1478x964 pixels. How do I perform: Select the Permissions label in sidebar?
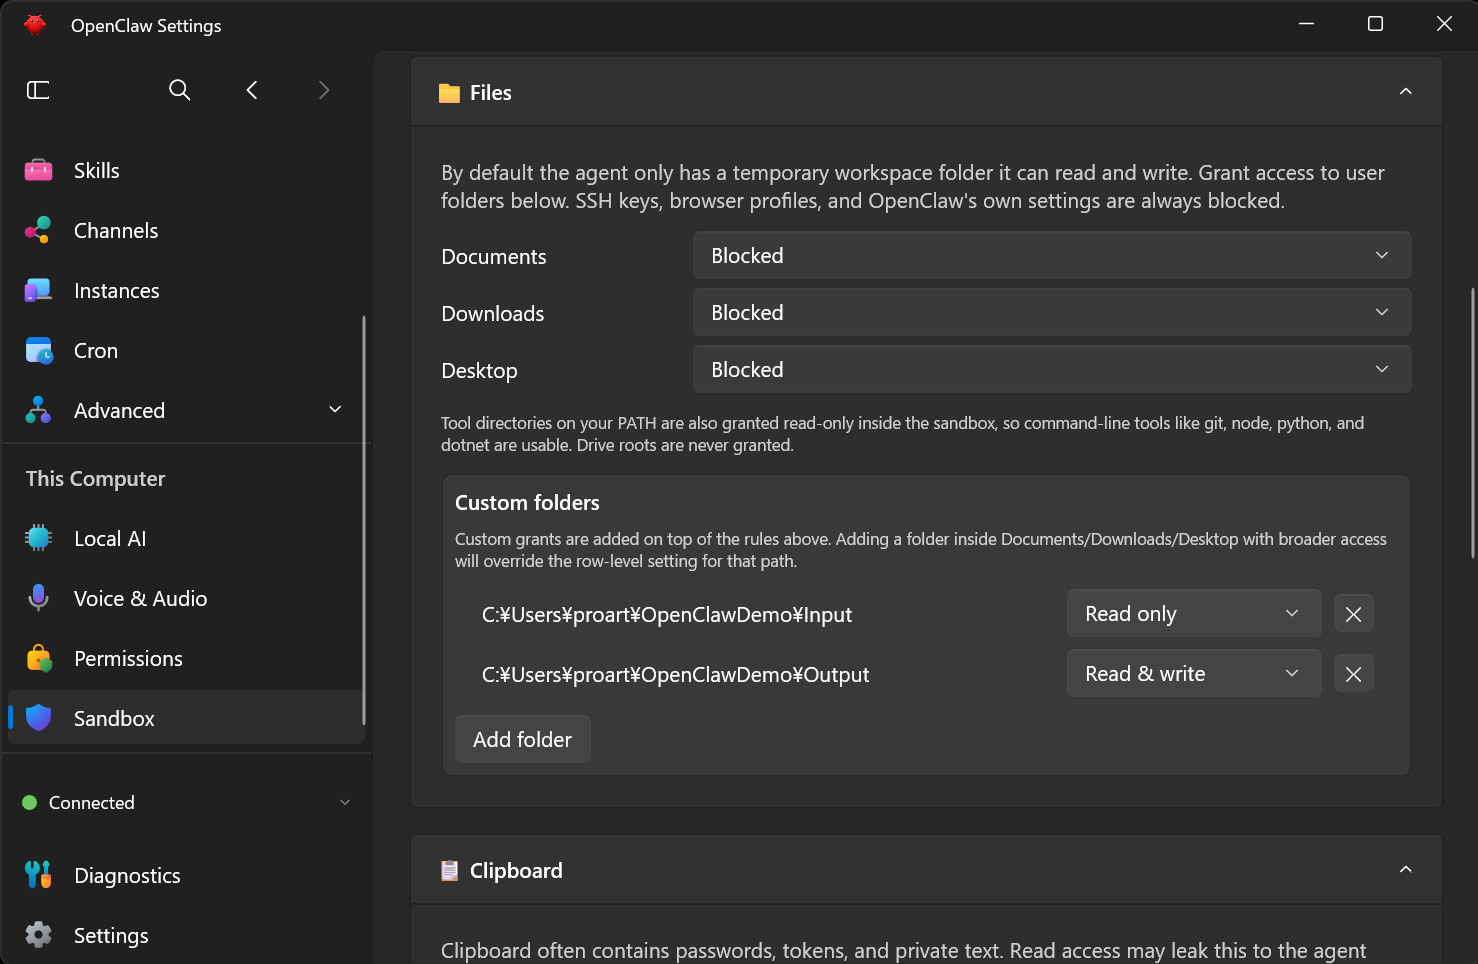pos(128,658)
